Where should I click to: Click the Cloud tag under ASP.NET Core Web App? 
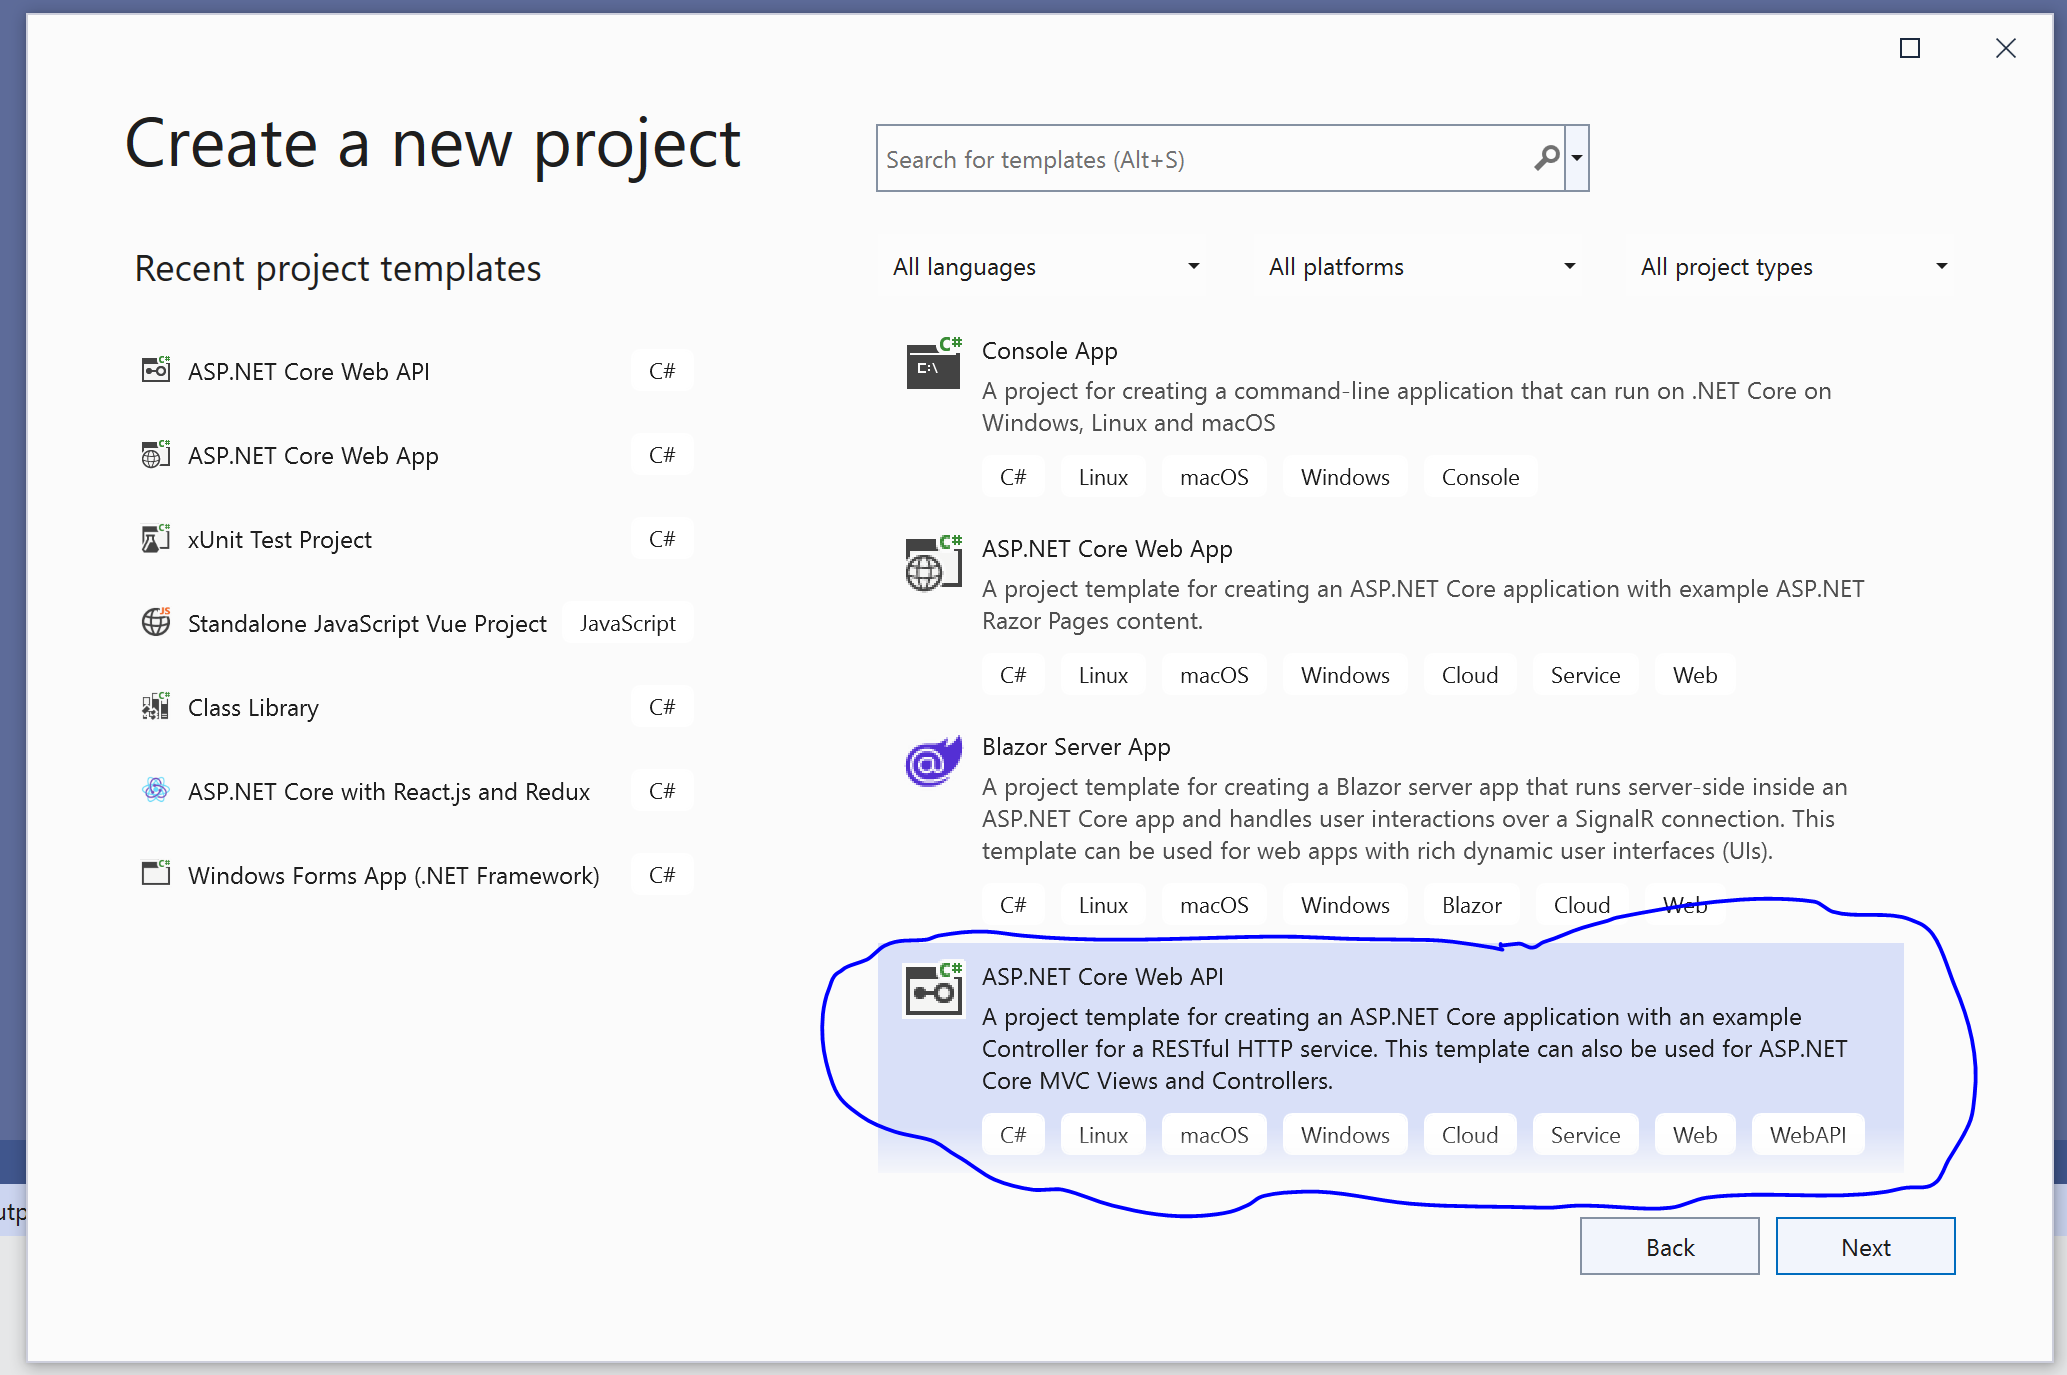tap(1469, 675)
